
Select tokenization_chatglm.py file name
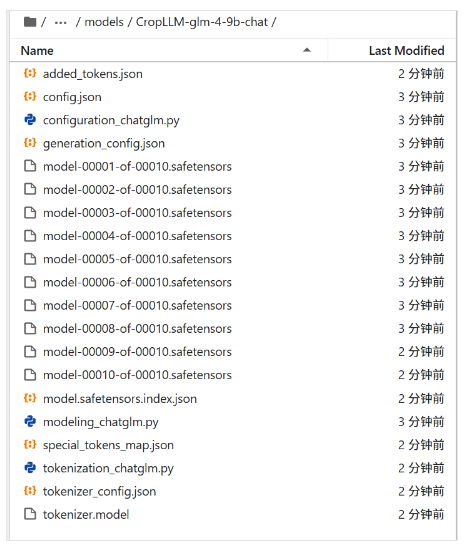tap(108, 468)
